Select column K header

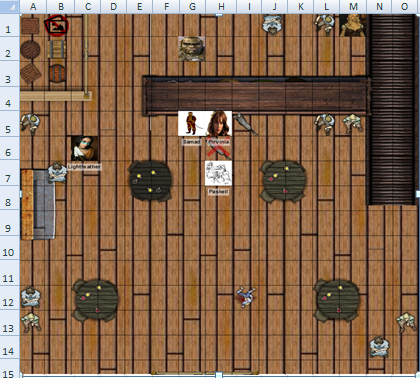click(x=300, y=6)
